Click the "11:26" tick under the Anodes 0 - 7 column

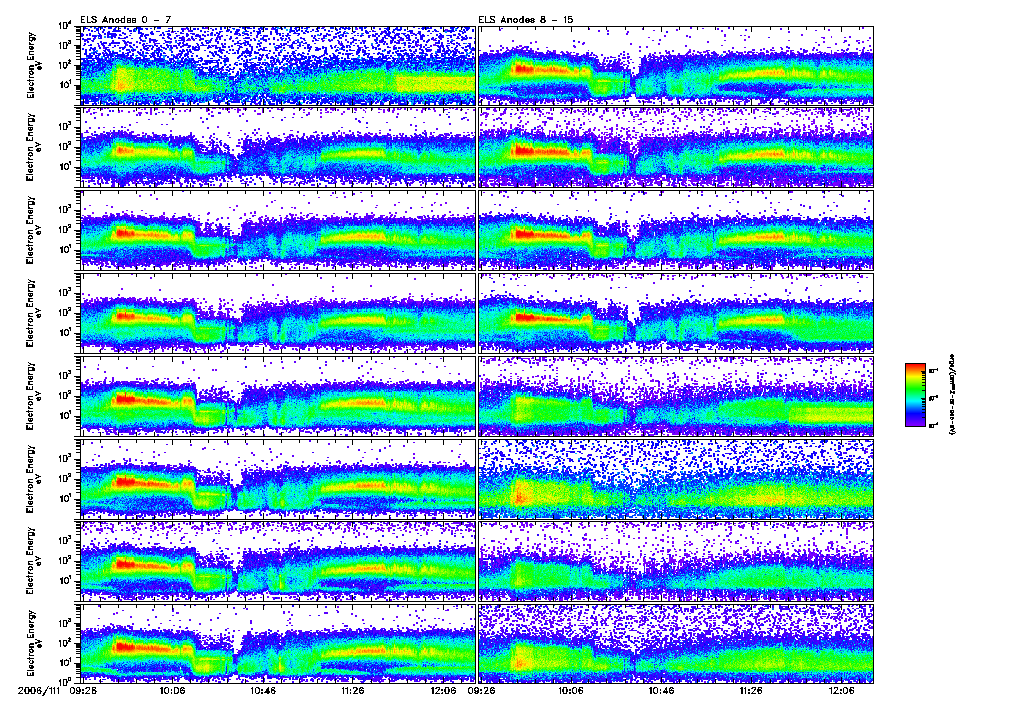(353, 690)
